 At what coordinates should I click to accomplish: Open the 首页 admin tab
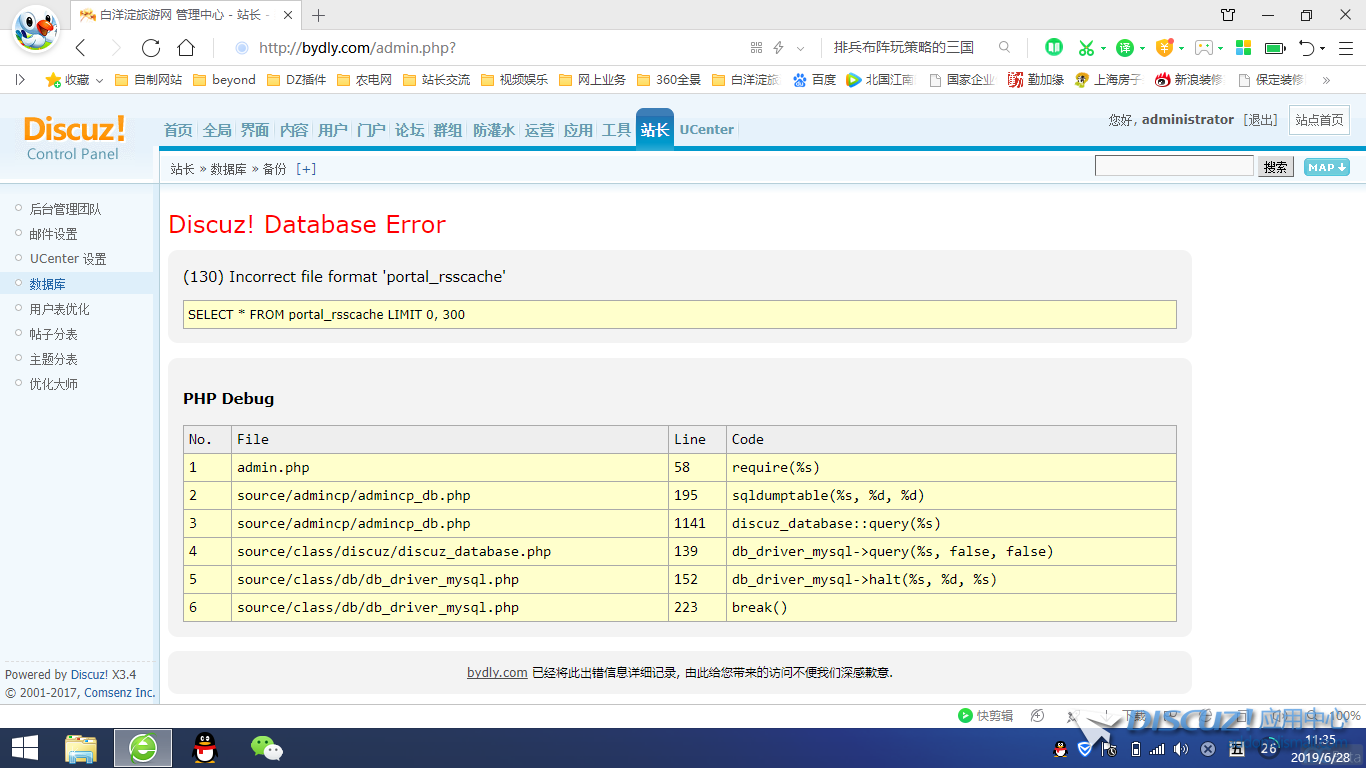point(178,130)
